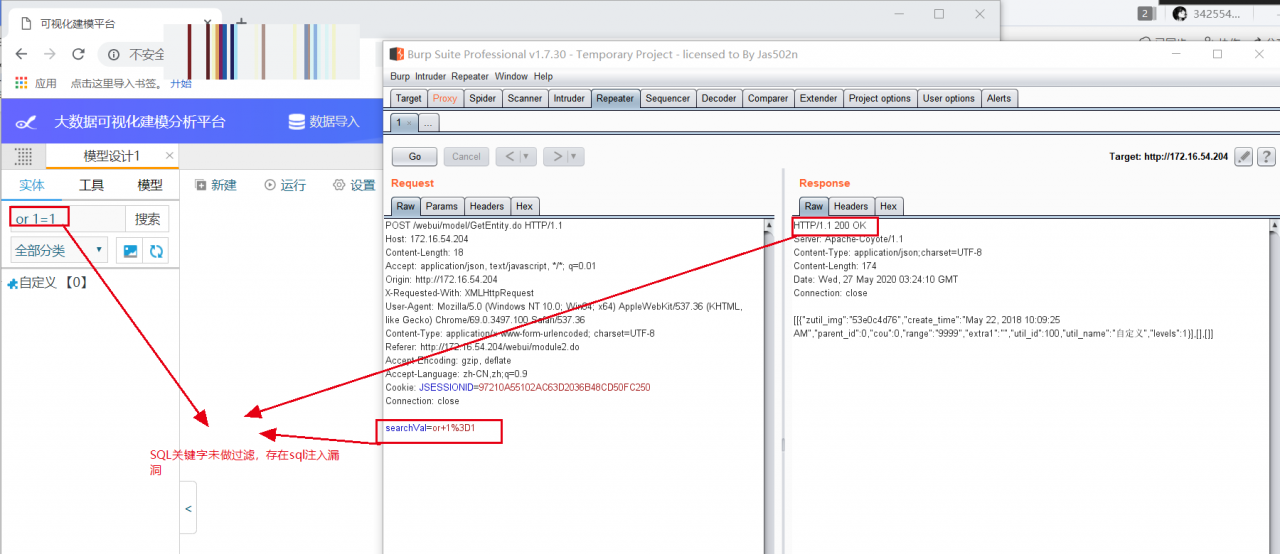The width and height of the screenshot is (1280, 554).
Task: Click the site info insecure icon
Action: point(114,55)
